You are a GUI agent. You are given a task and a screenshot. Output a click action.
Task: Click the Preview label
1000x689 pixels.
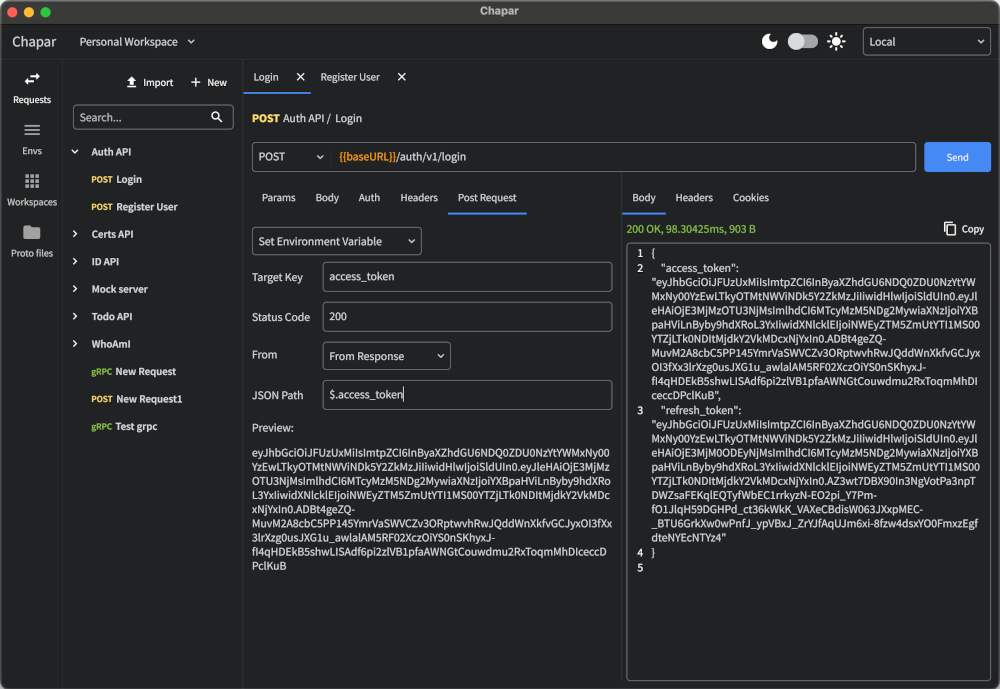point(272,427)
